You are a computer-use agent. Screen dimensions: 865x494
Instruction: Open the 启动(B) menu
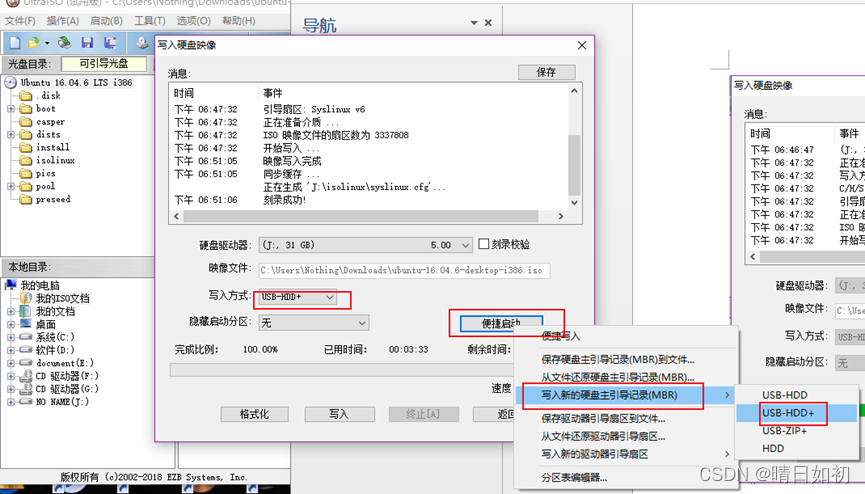(106, 20)
